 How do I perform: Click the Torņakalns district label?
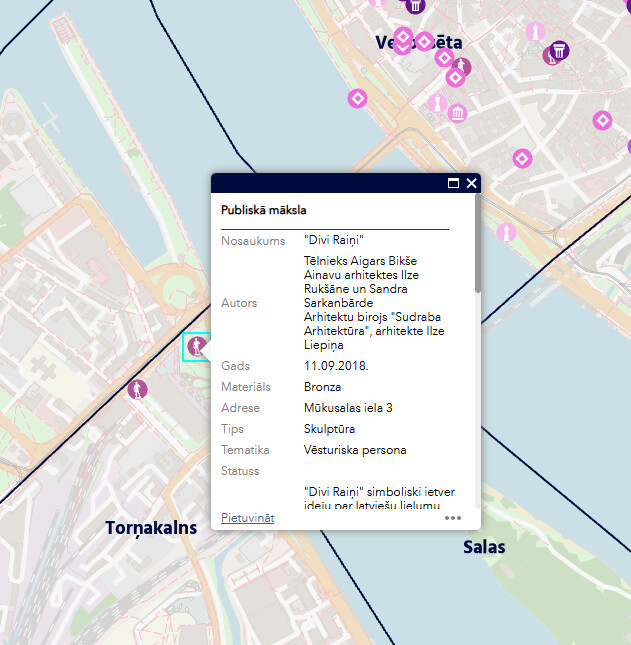click(x=151, y=528)
